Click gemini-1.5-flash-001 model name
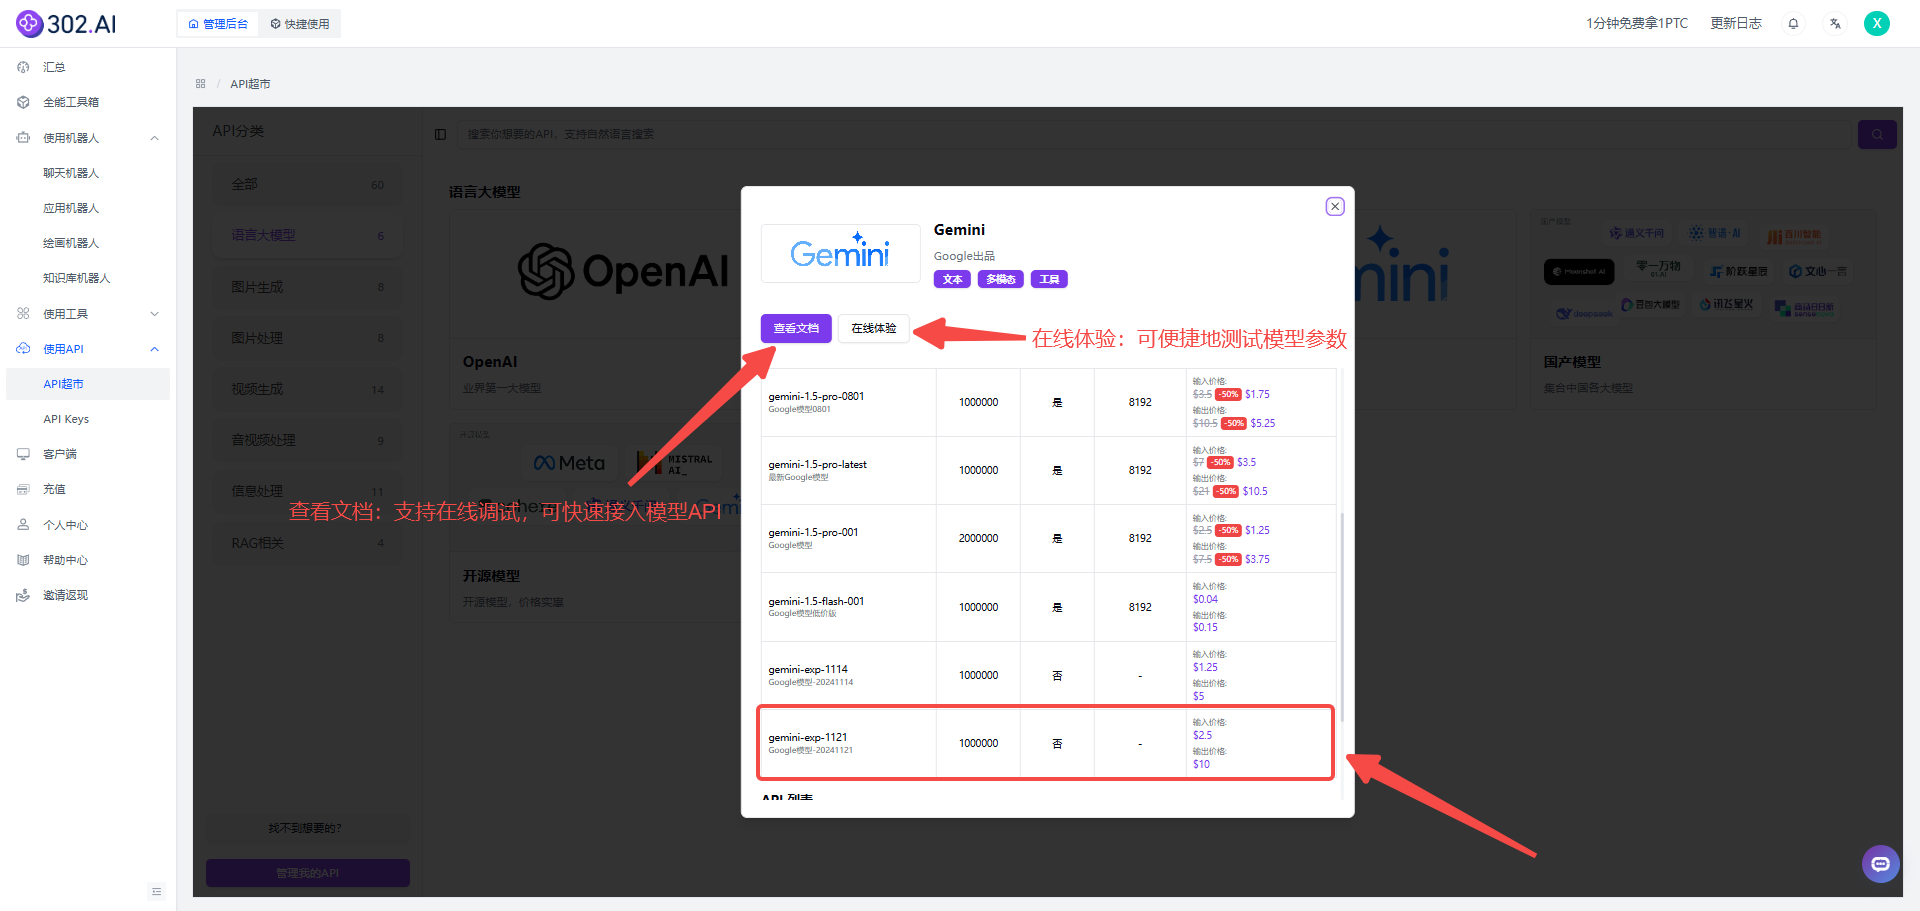The image size is (1920, 911). coord(816,601)
